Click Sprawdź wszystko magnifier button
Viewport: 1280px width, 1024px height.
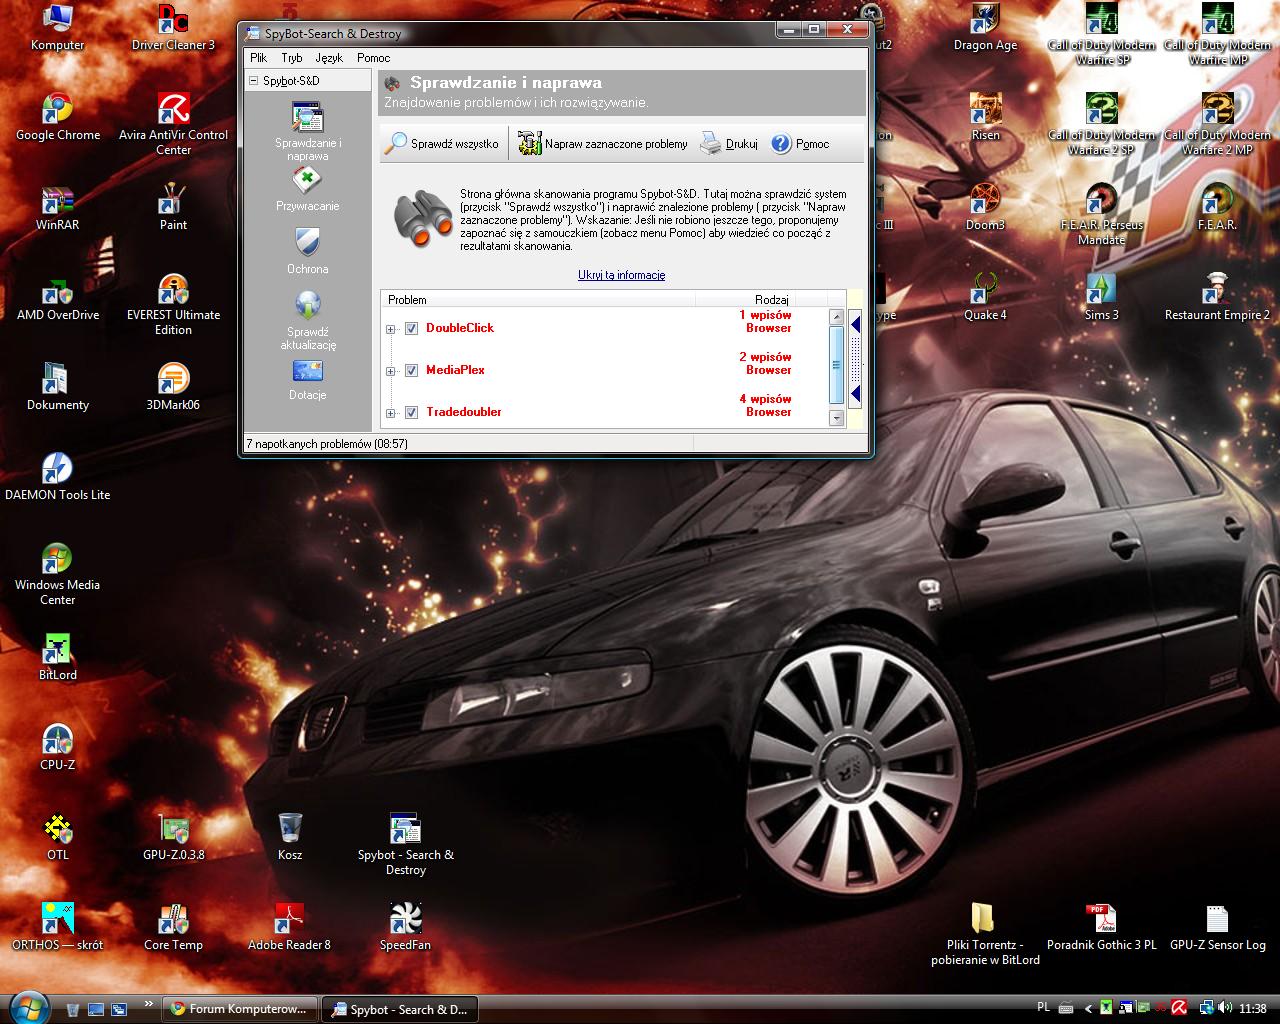[x=441, y=144]
